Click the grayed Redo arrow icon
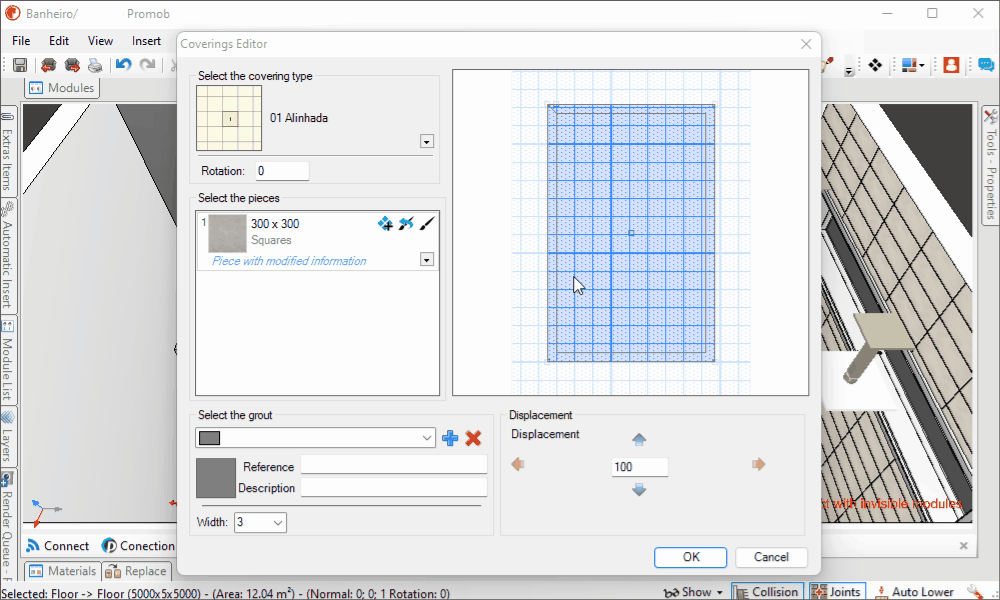1000x600 pixels. click(x=147, y=64)
